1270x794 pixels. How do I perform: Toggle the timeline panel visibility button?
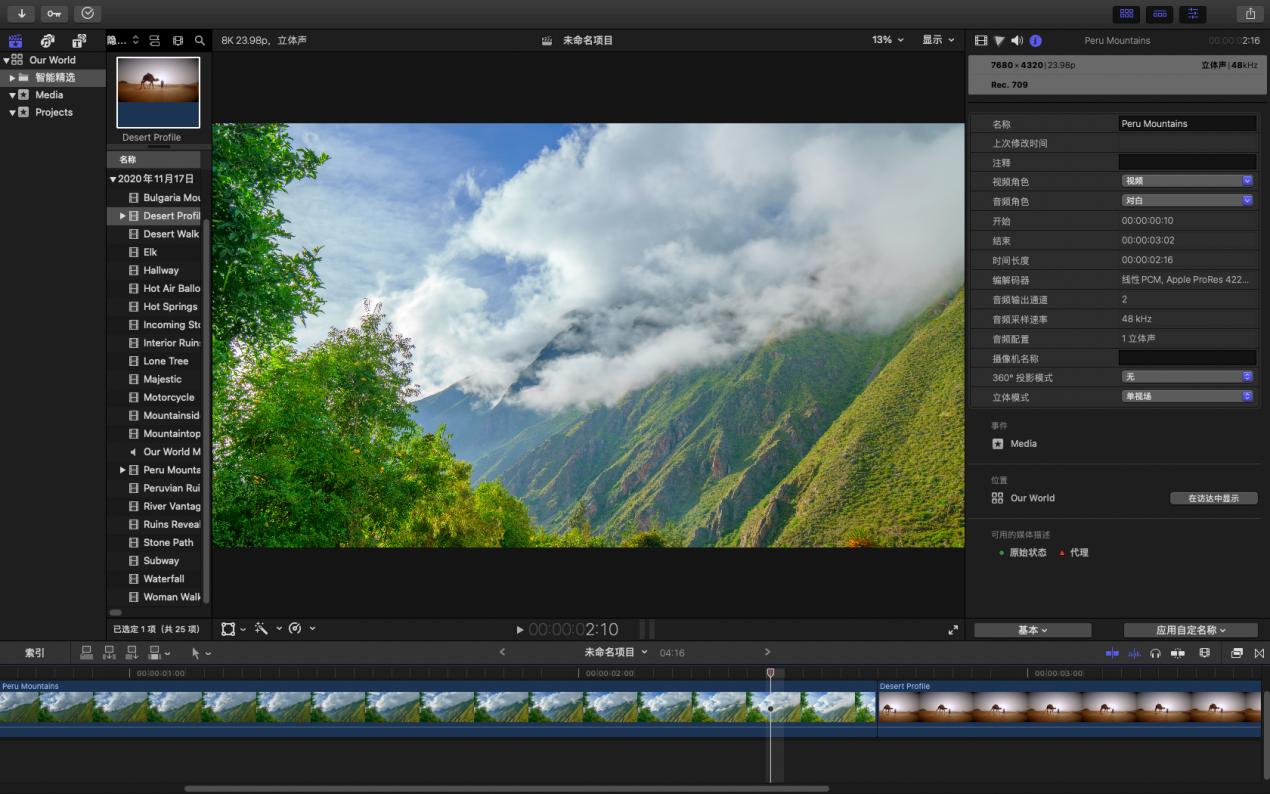[1159, 13]
